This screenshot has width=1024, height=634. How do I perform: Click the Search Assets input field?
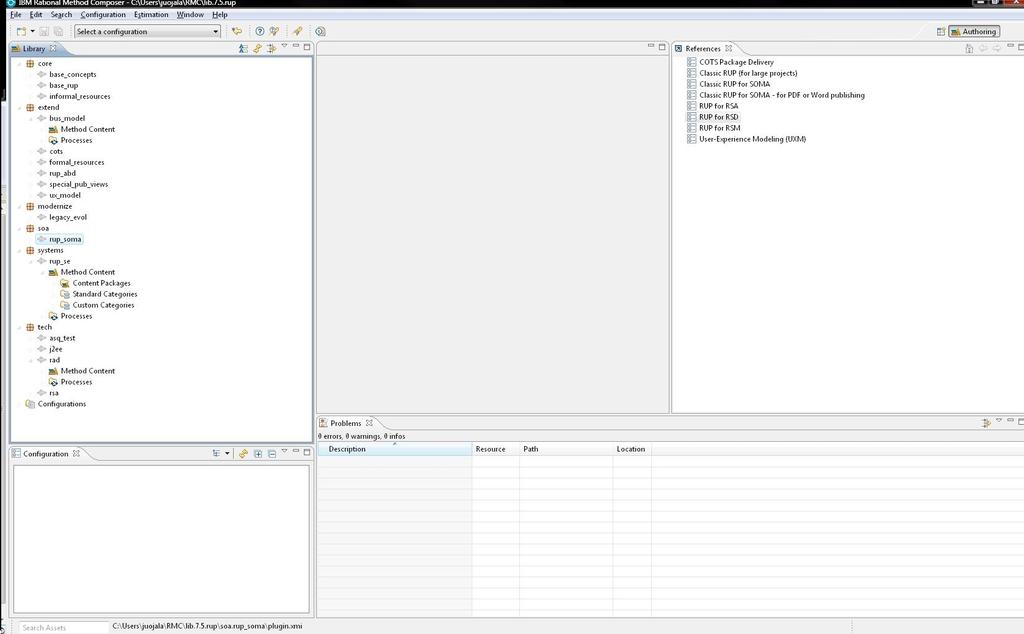point(63,627)
